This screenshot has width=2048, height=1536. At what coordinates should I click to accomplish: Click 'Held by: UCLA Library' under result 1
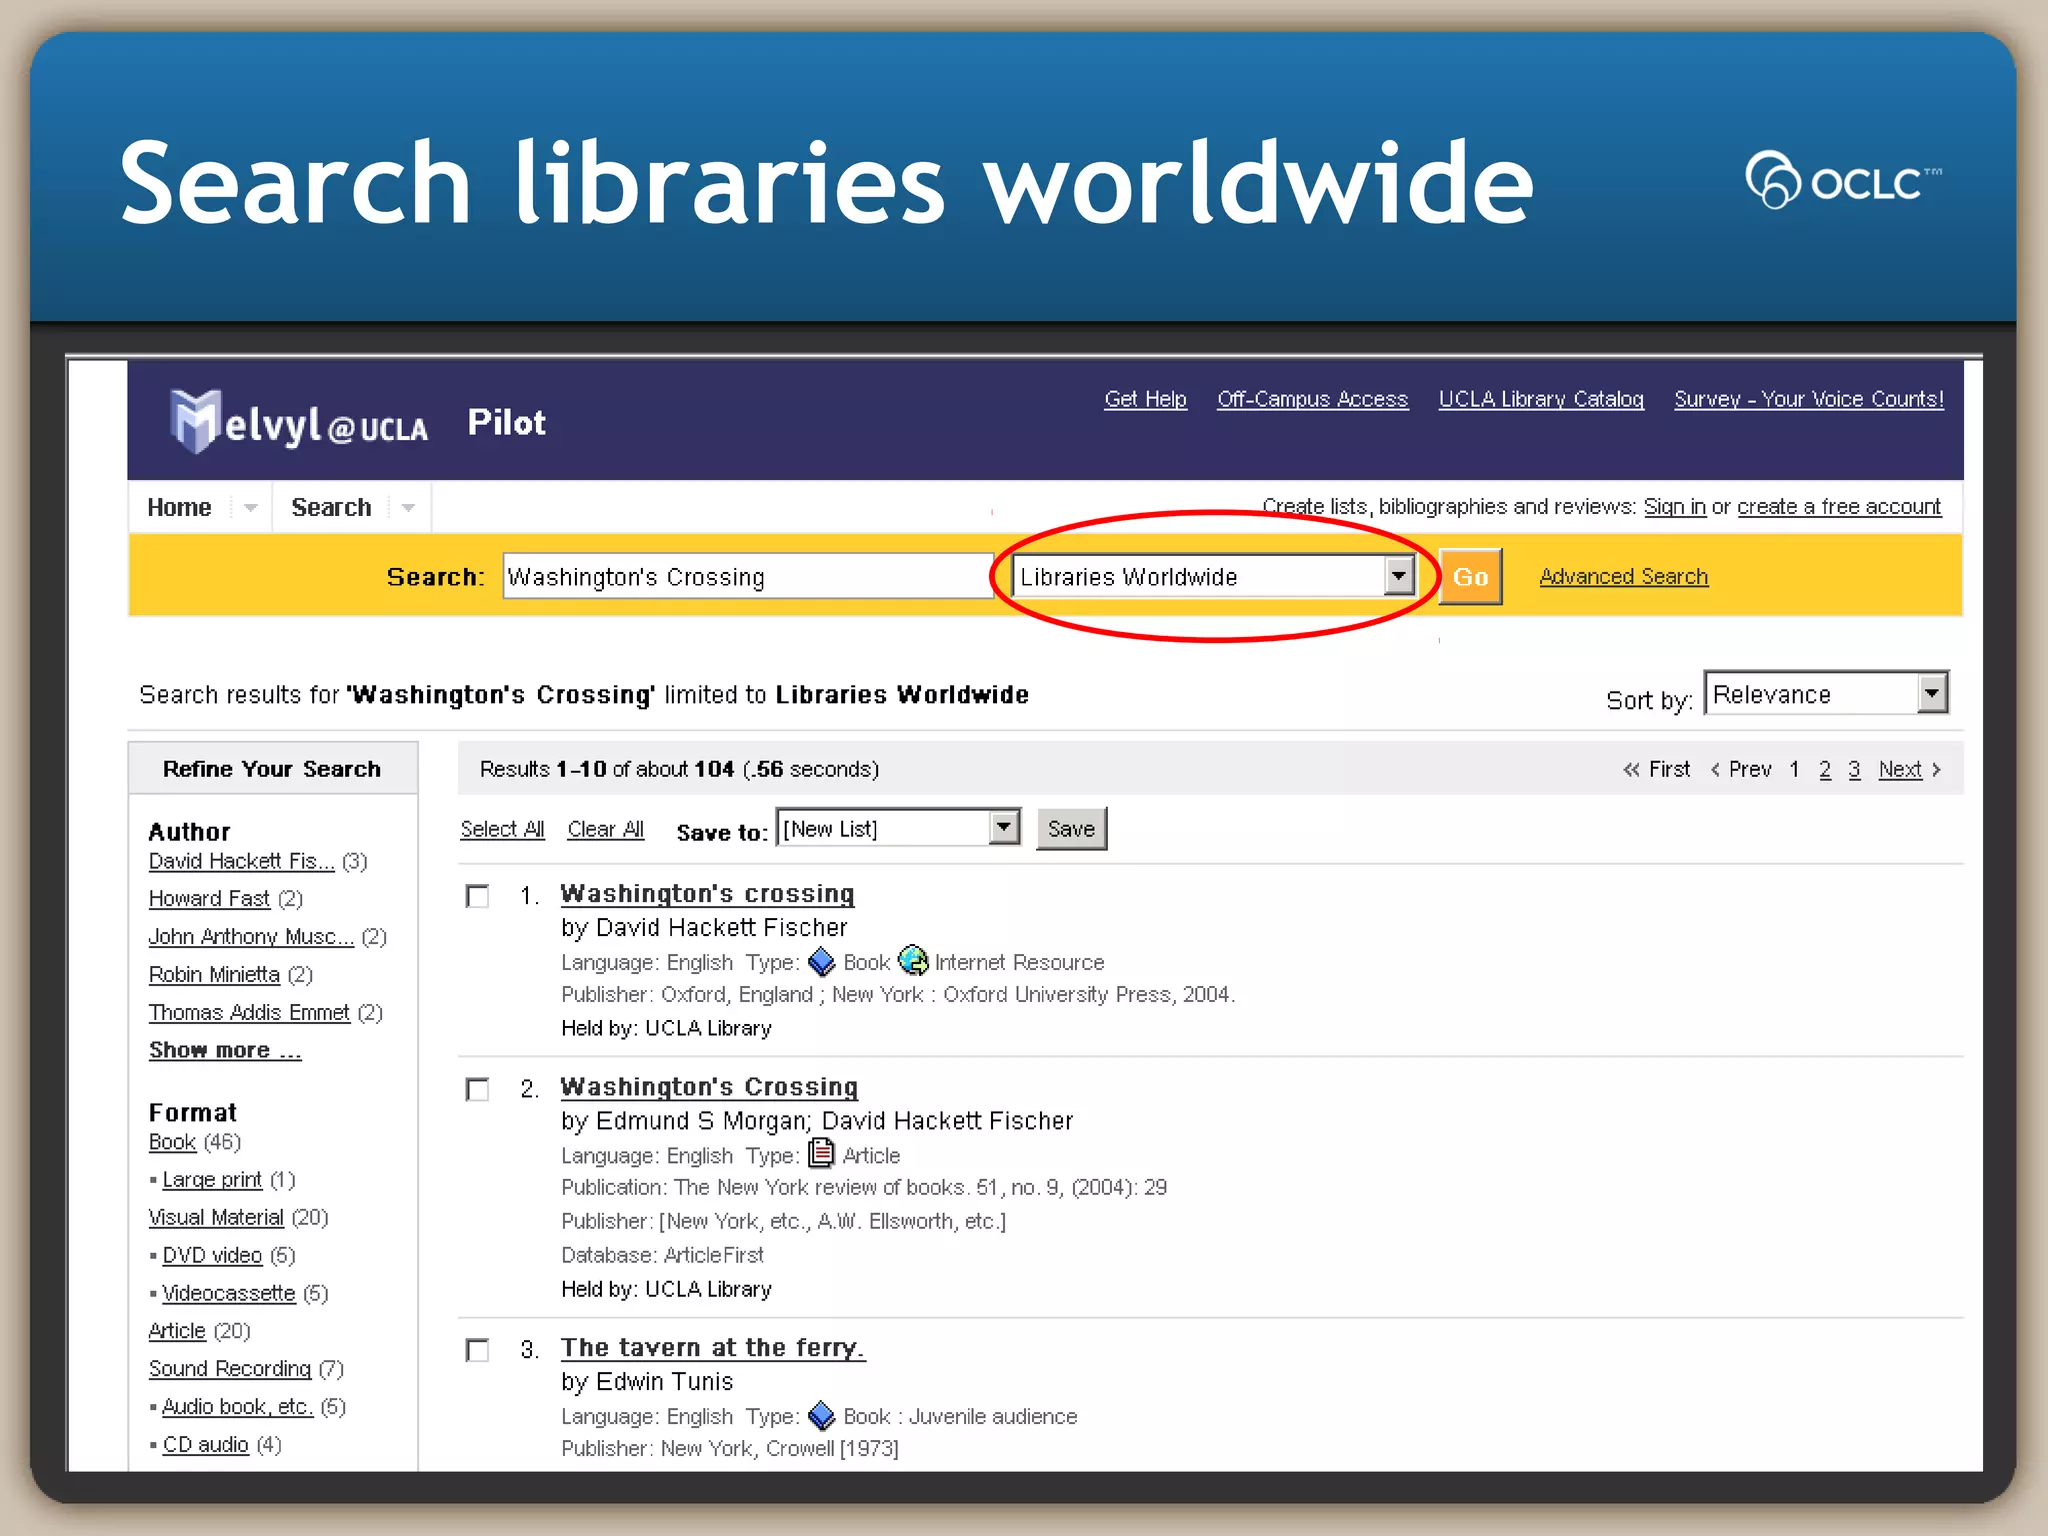[666, 1028]
